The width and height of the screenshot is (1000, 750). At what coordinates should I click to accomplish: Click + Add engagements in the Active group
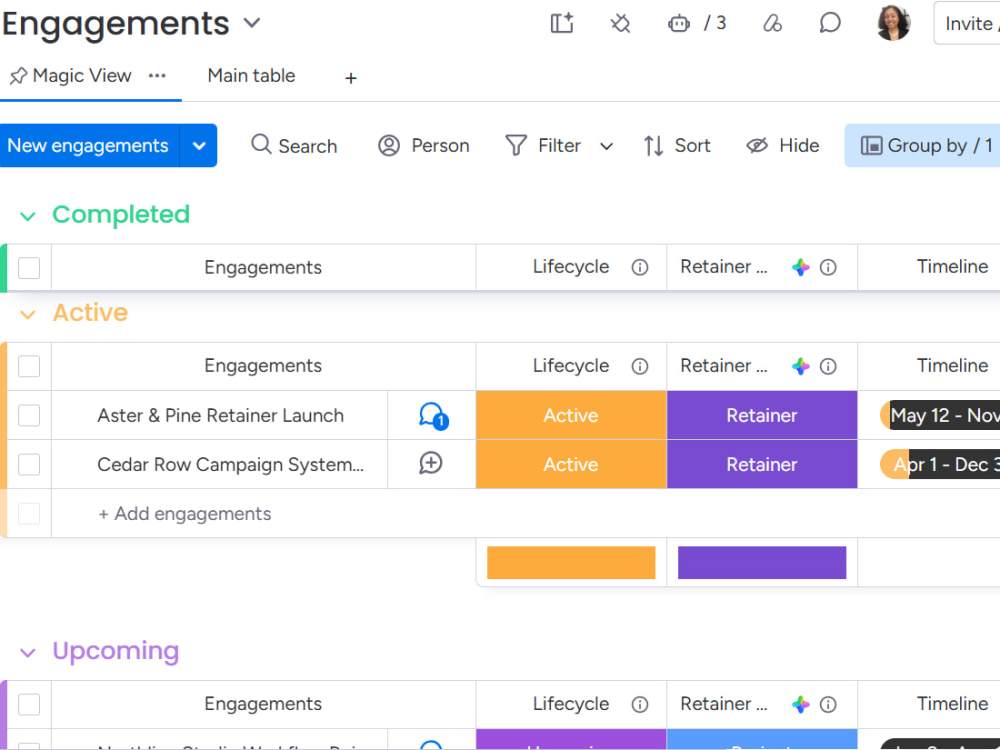(x=185, y=513)
